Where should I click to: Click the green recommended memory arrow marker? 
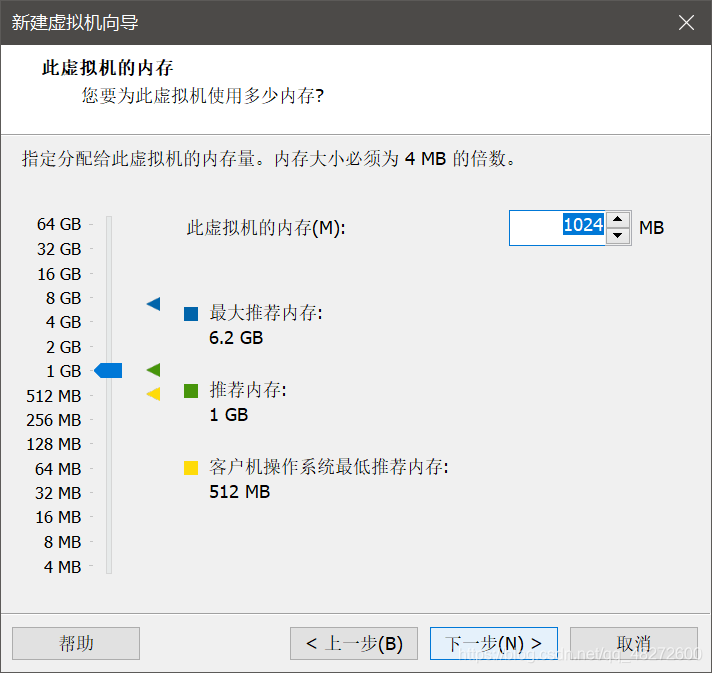coord(153,370)
